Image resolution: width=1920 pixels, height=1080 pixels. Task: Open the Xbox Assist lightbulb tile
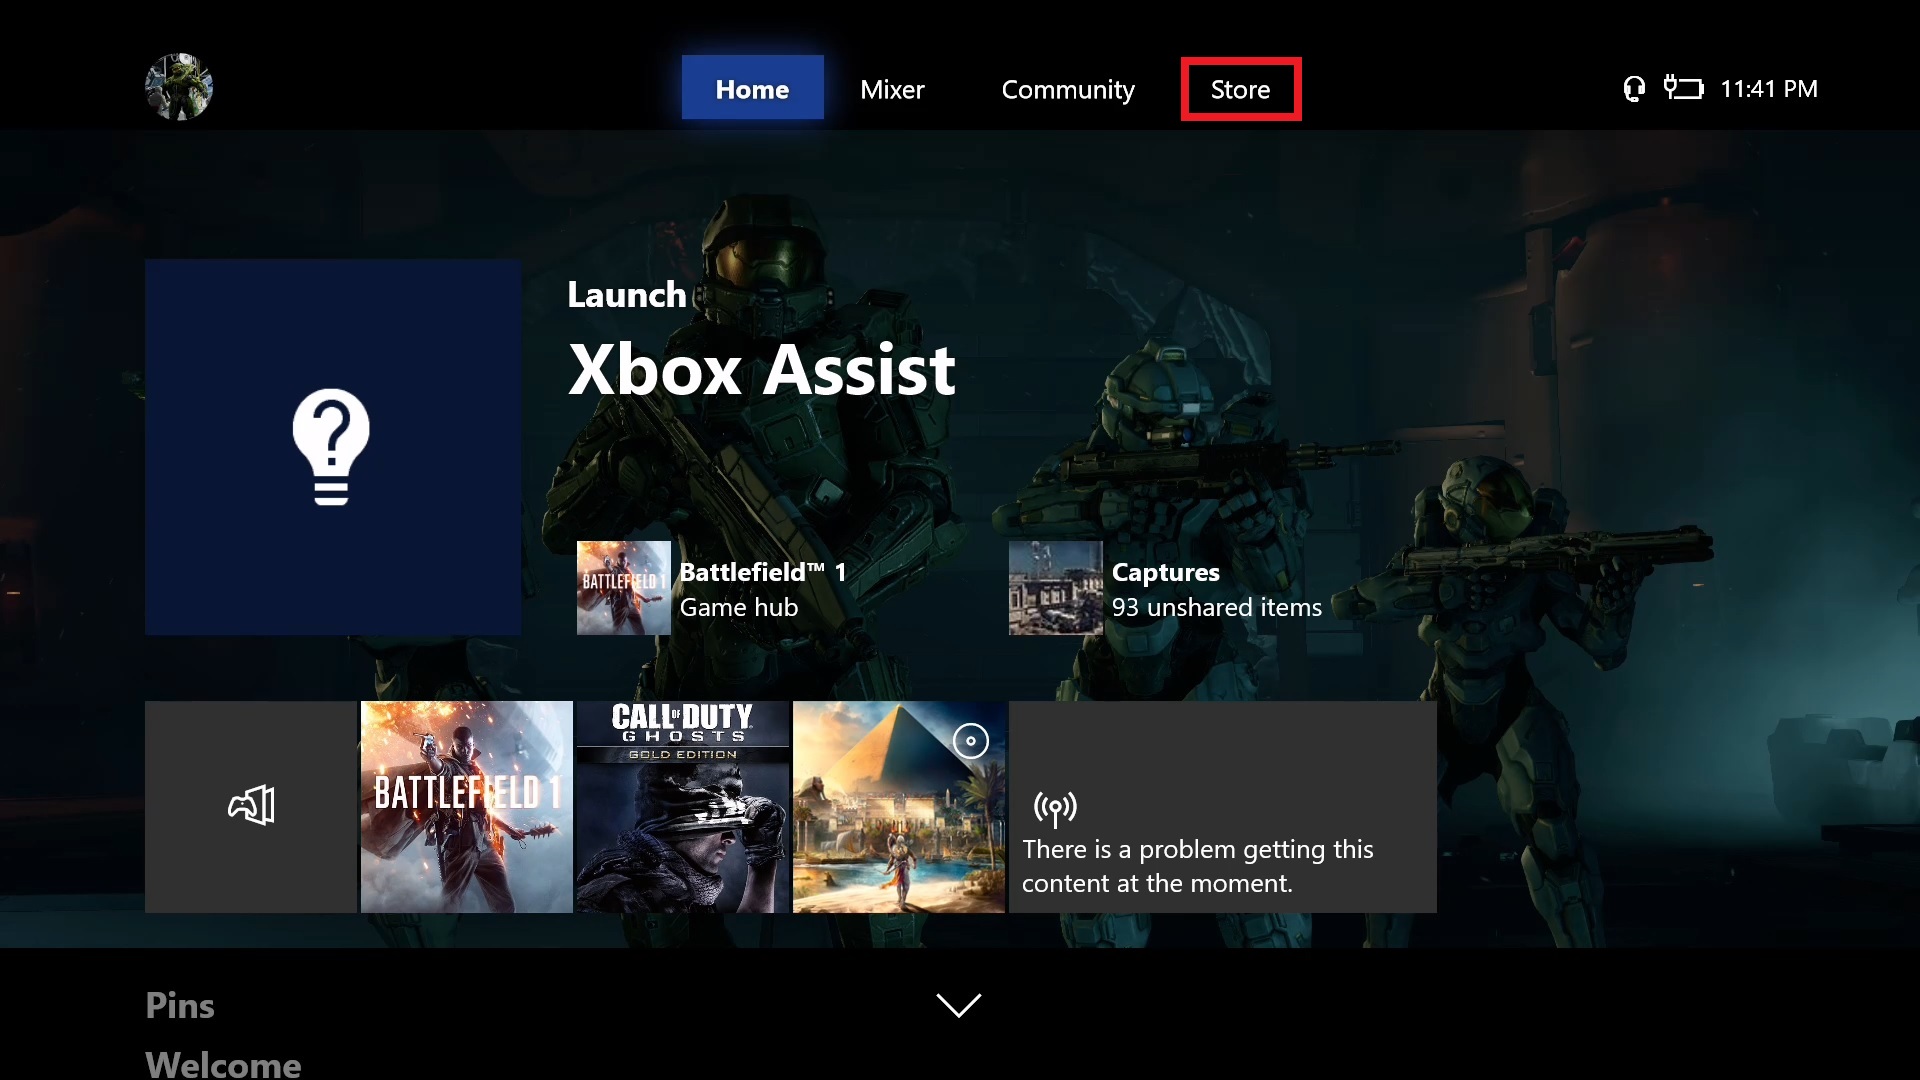332,447
